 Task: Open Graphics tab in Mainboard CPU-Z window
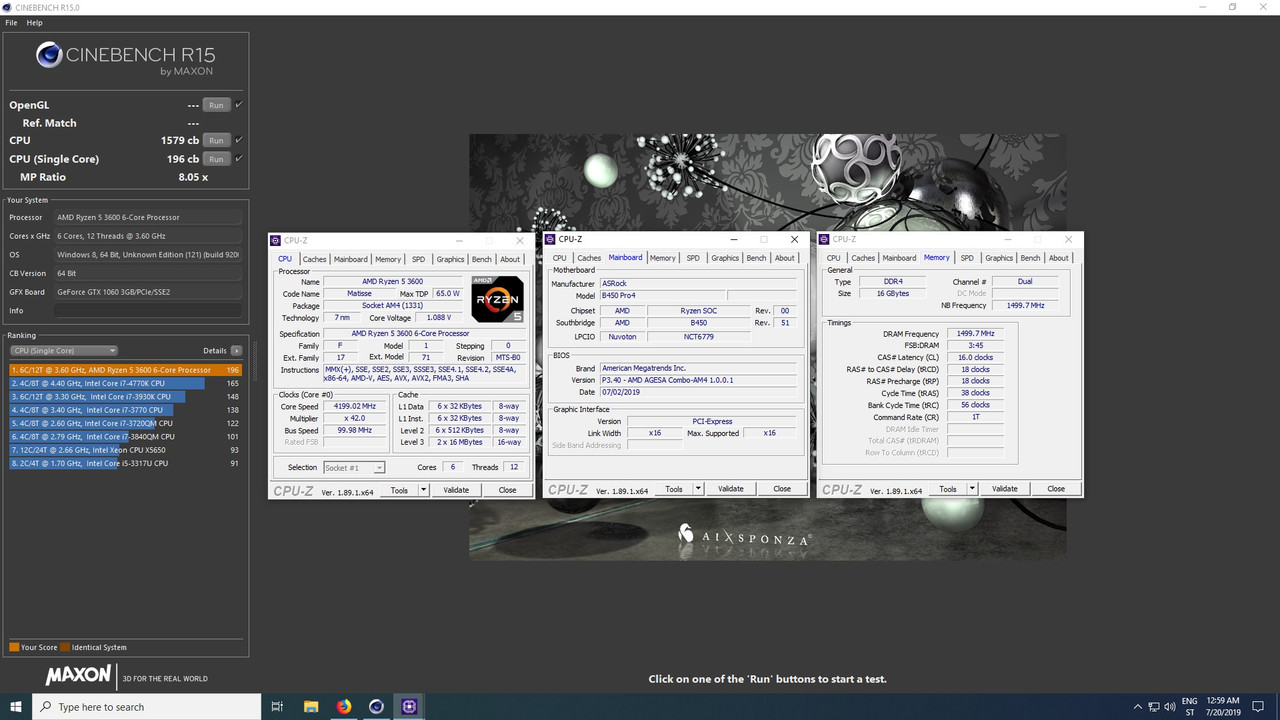coord(725,258)
